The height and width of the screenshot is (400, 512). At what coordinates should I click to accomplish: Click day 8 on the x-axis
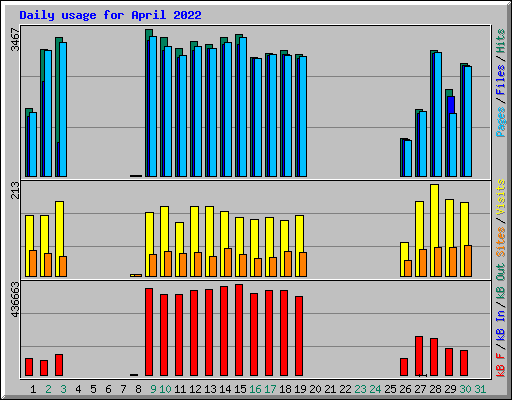click(138, 389)
